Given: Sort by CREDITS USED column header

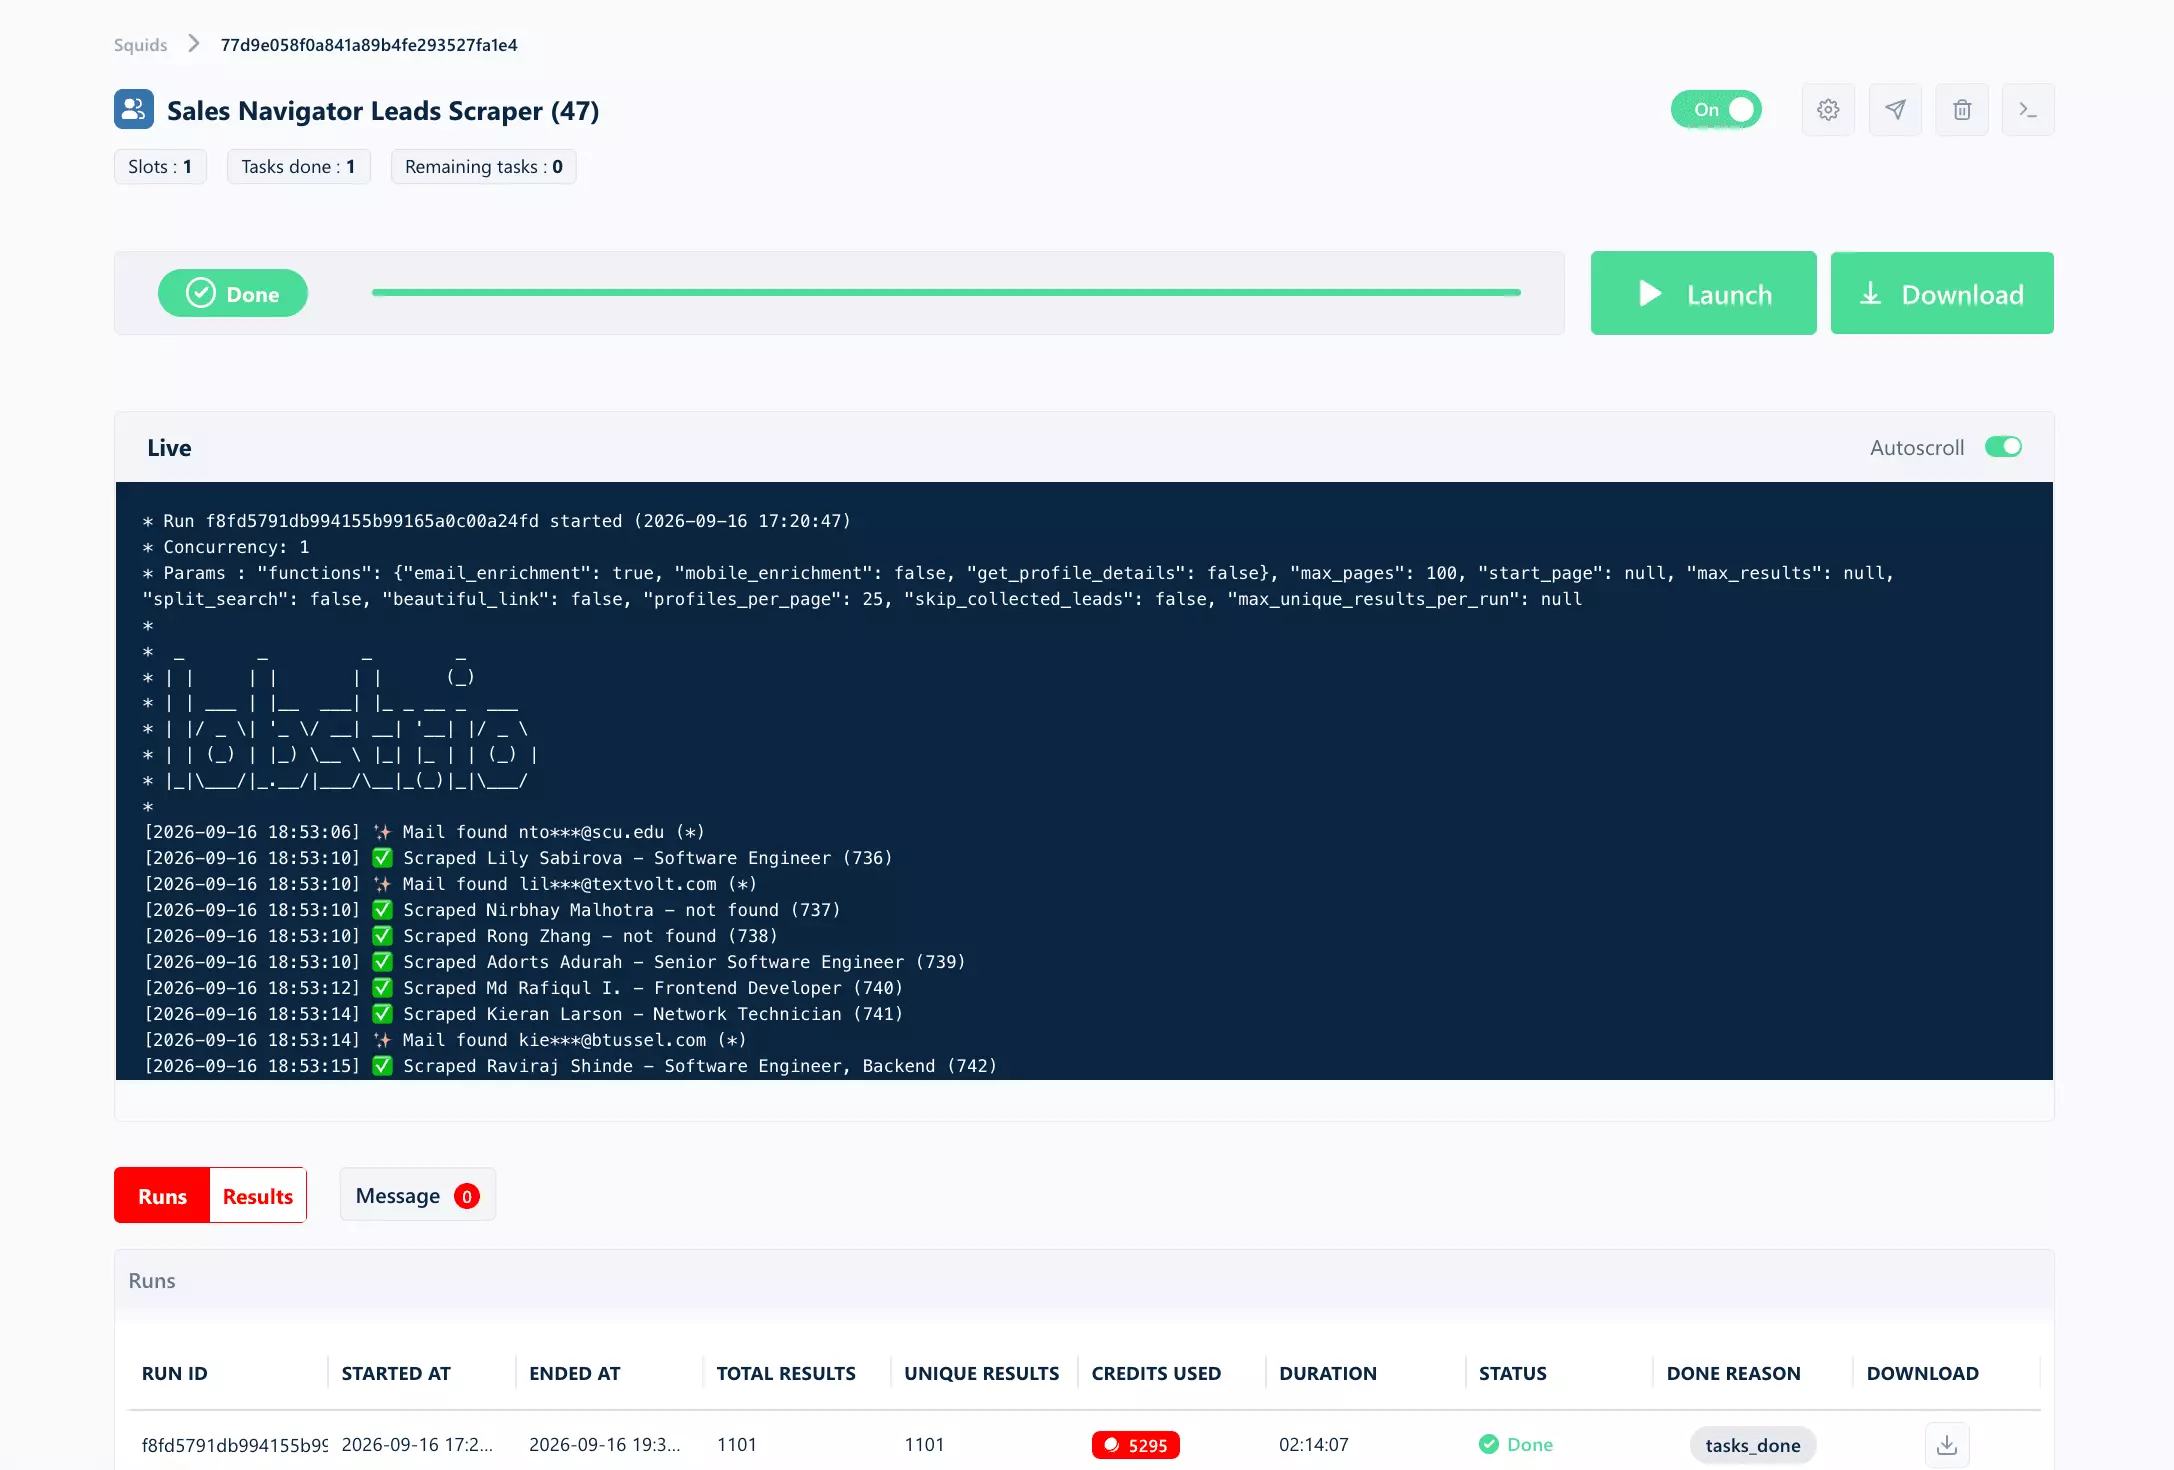Looking at the screenshot, I should coord(1156,1374).
